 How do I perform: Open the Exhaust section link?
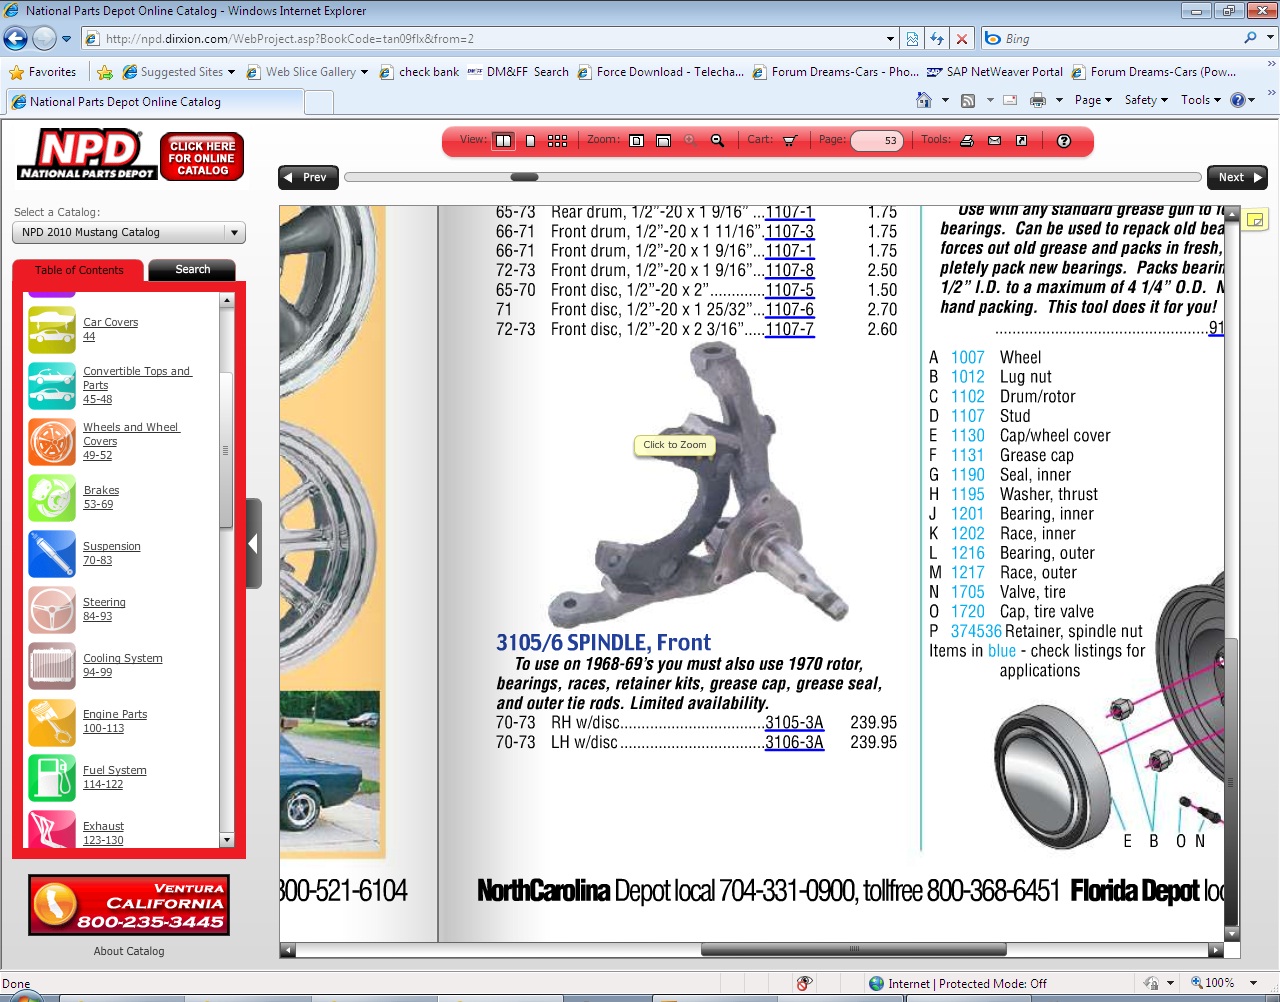(103, 826)
